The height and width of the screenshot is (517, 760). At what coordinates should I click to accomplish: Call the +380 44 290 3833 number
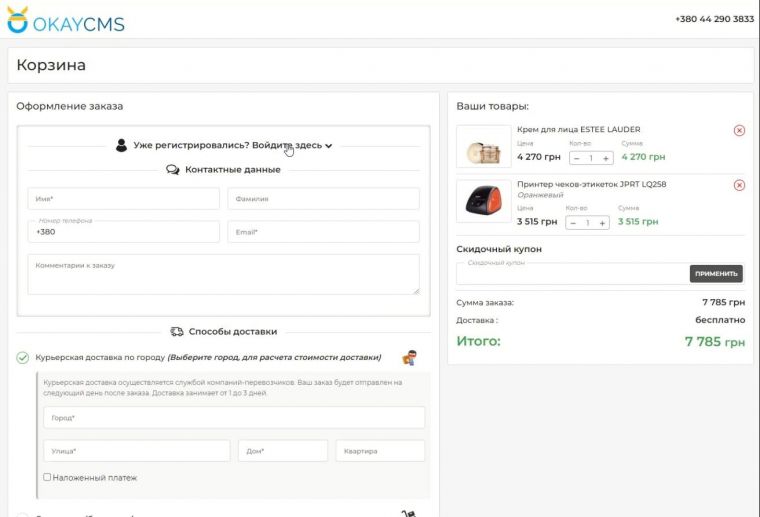point(714,19)
